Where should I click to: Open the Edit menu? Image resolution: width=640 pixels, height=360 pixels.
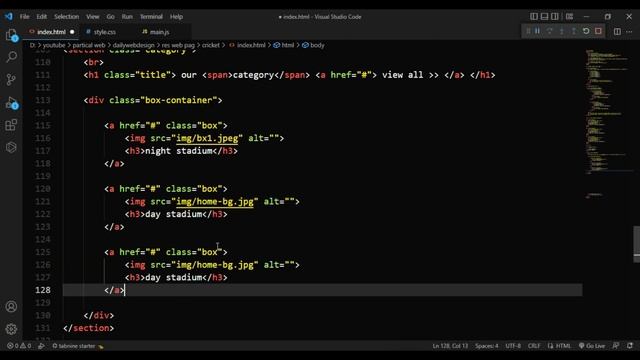[x=42, y=17]
